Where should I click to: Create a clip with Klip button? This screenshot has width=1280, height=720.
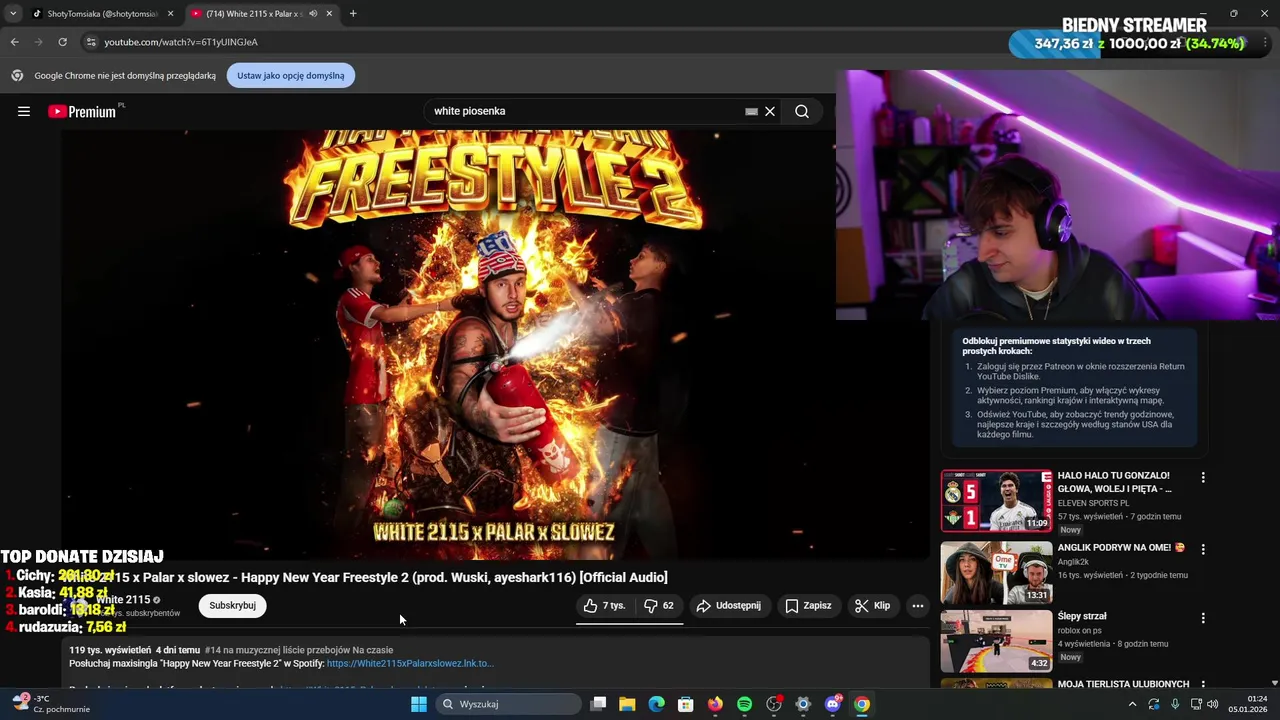pos(872,605)
